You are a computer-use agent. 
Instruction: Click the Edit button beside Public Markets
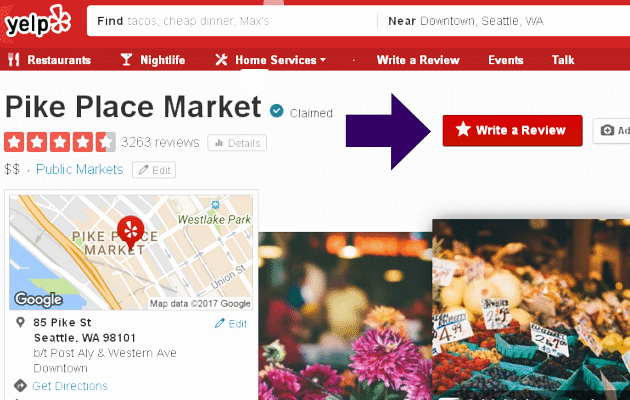click(x=155, y=170)
